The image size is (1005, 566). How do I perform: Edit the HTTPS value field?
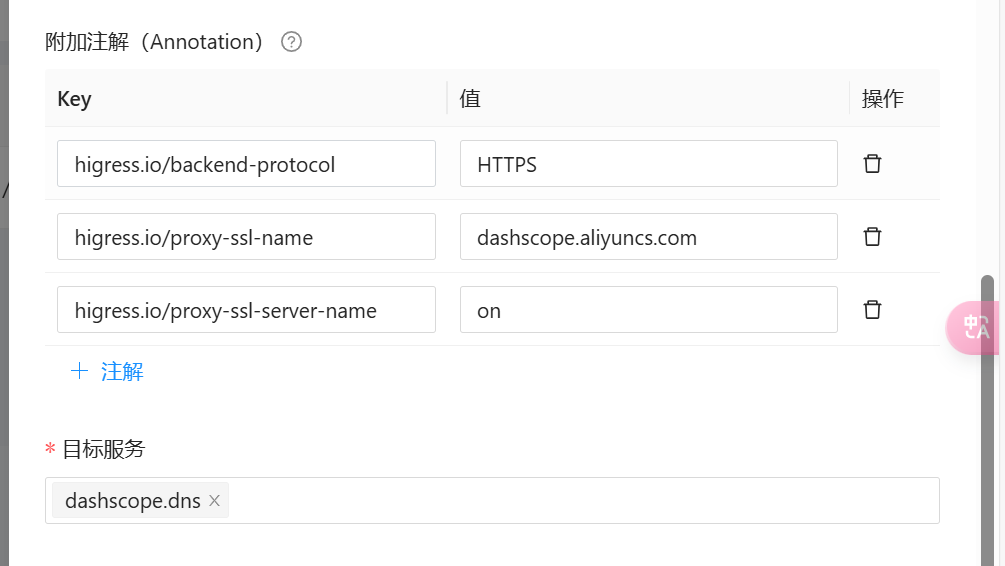648,164
